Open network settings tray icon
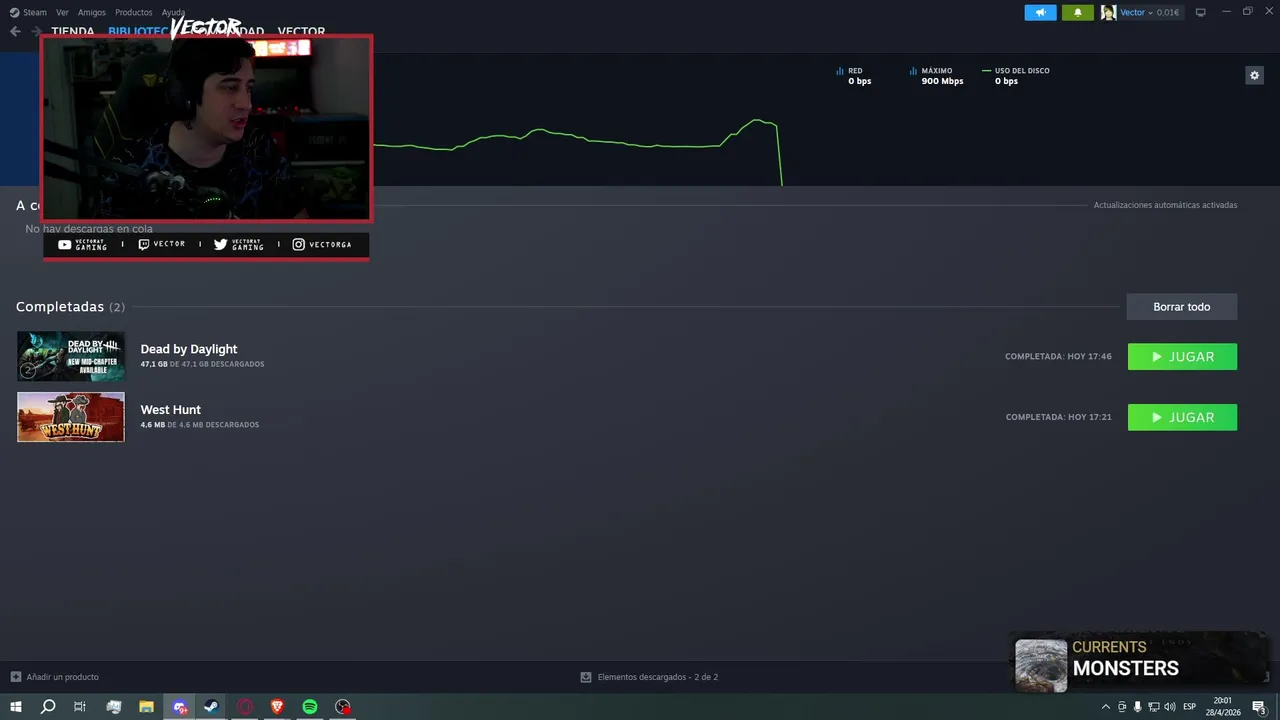 click(x=1154, y=707)
